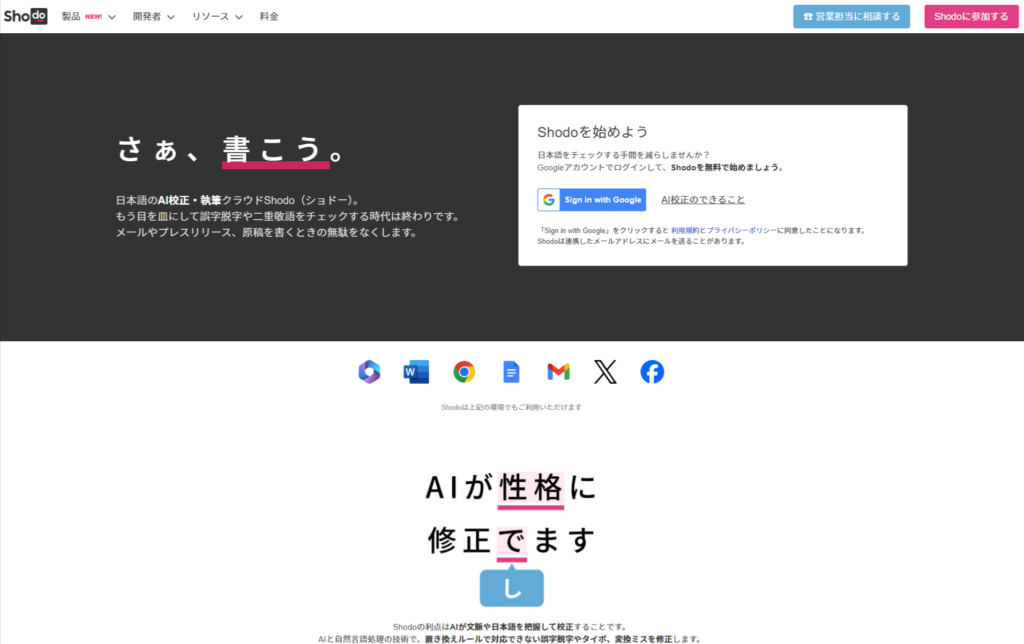Select the Google Docs icon

click(511, 372)
